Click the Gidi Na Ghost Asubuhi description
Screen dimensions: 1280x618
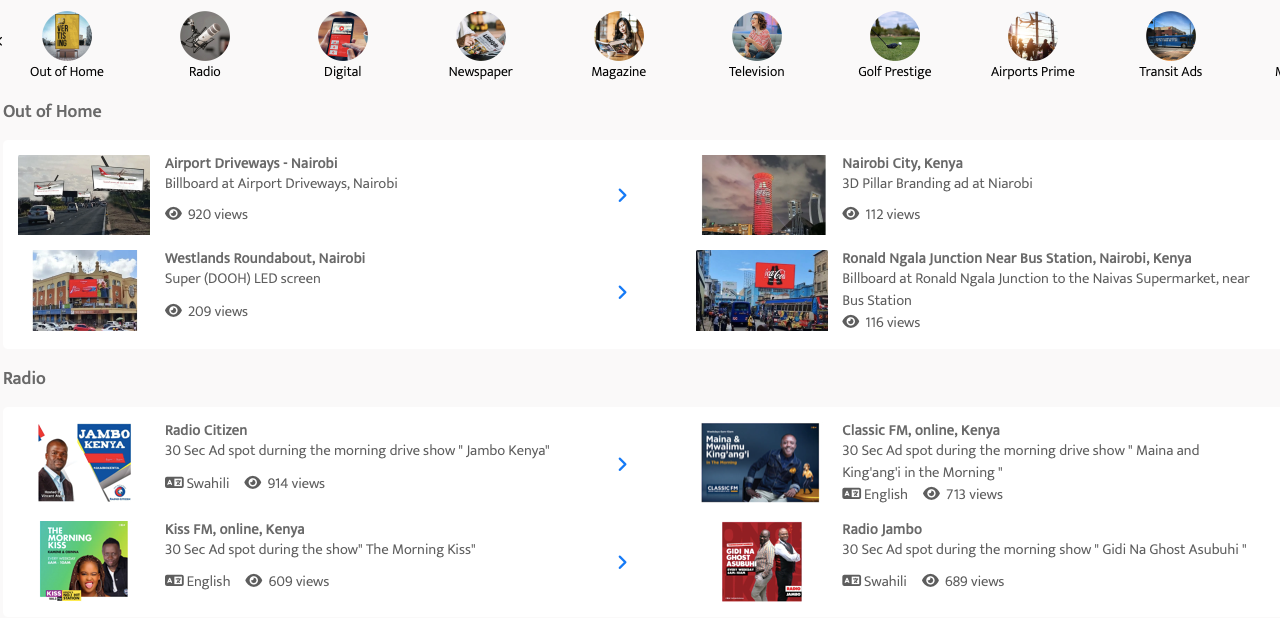point(1044,550)
